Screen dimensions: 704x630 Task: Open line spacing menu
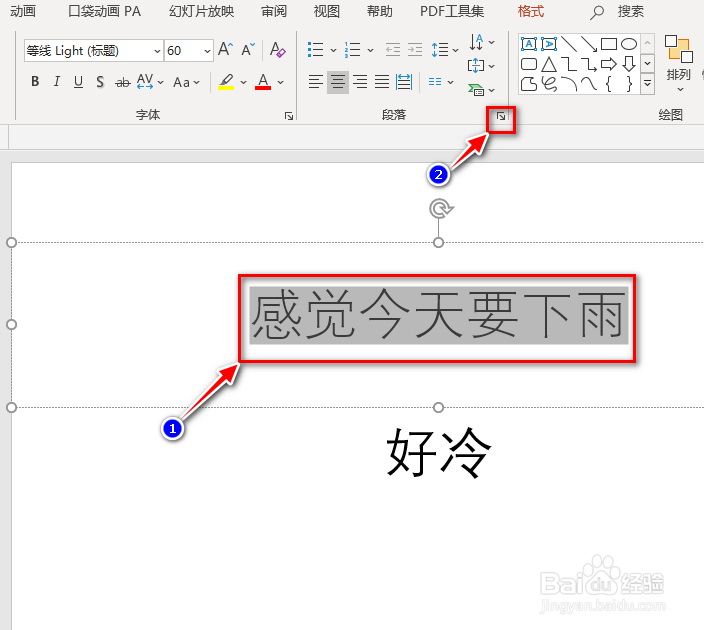pos(444,49)
